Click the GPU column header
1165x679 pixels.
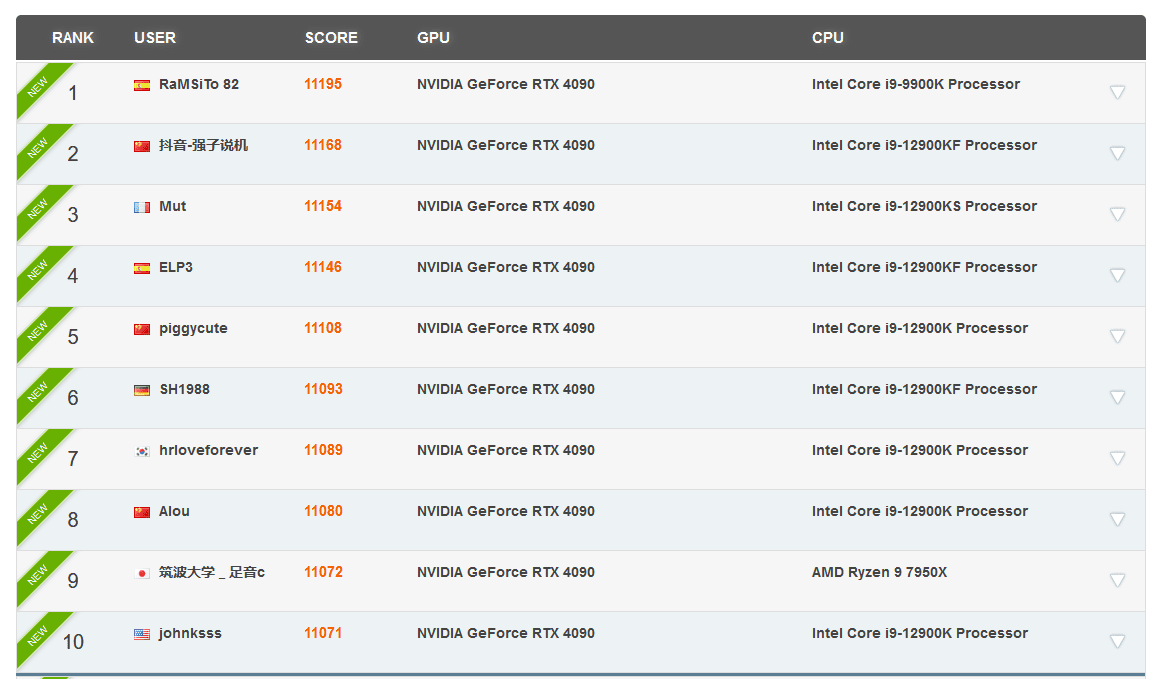[433, 38]
